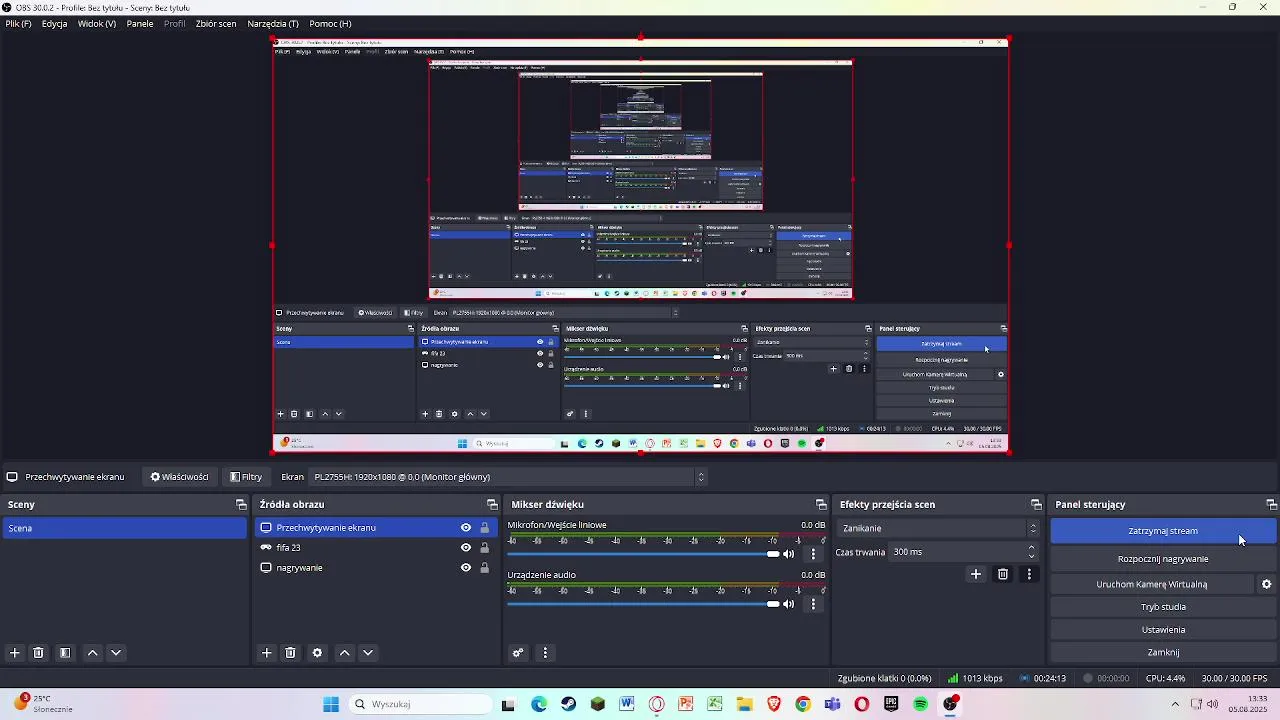This screenshot has width=1280, height=720.
Task: Toggle lock on nagrywanie source
Action: [x=485, y=567]
